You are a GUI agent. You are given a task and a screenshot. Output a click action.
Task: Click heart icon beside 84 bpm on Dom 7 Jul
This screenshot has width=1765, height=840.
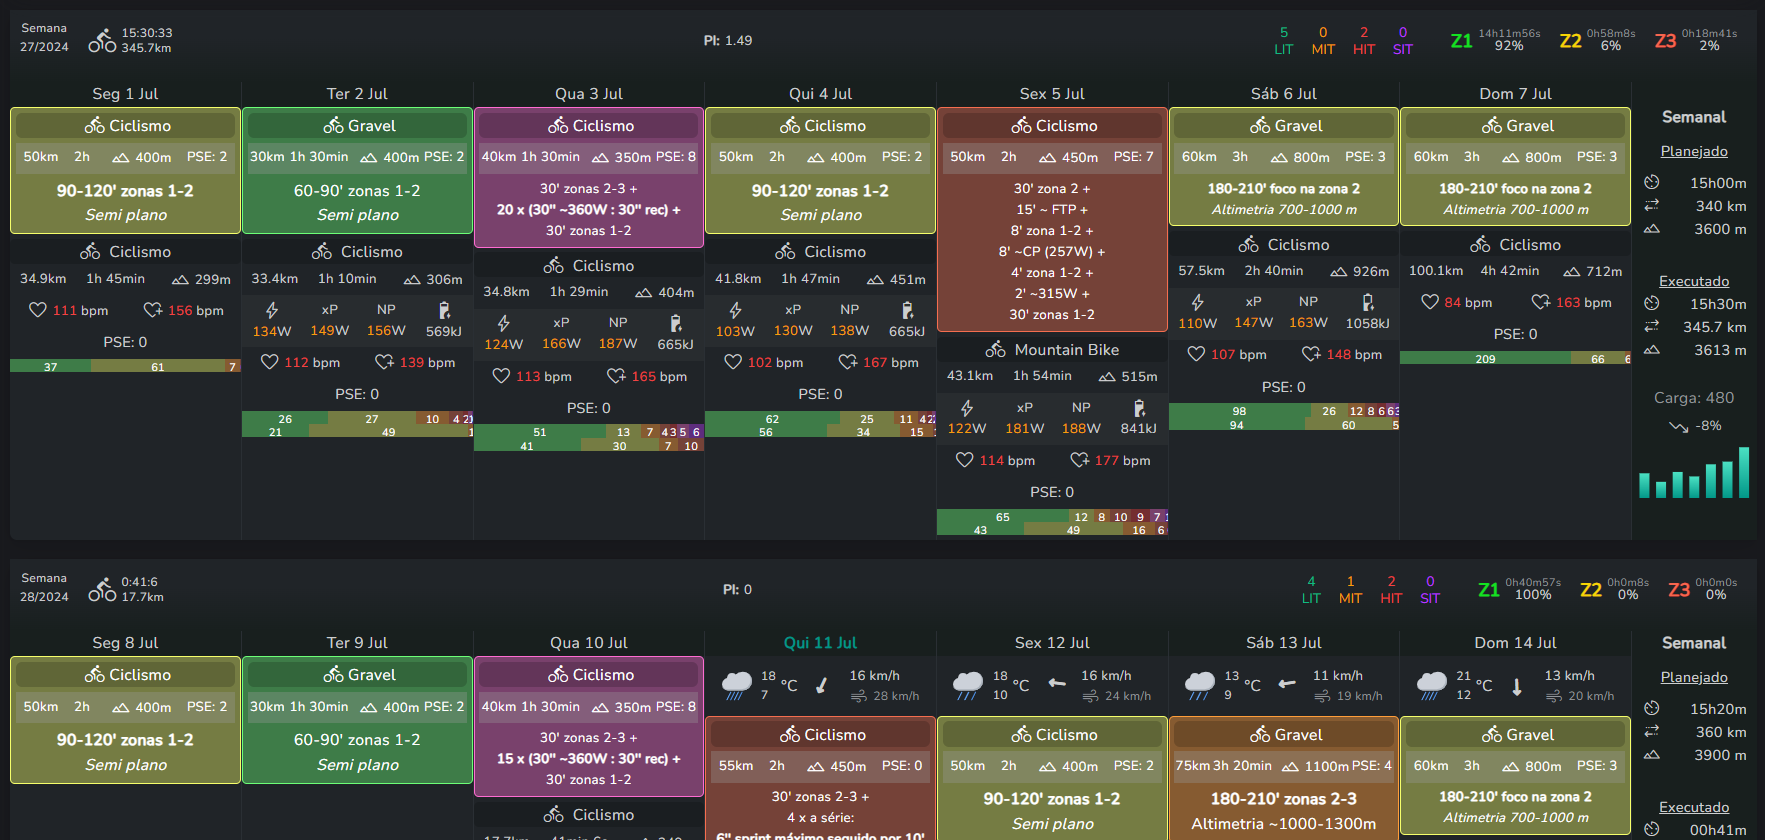(x=1430, y=302)
